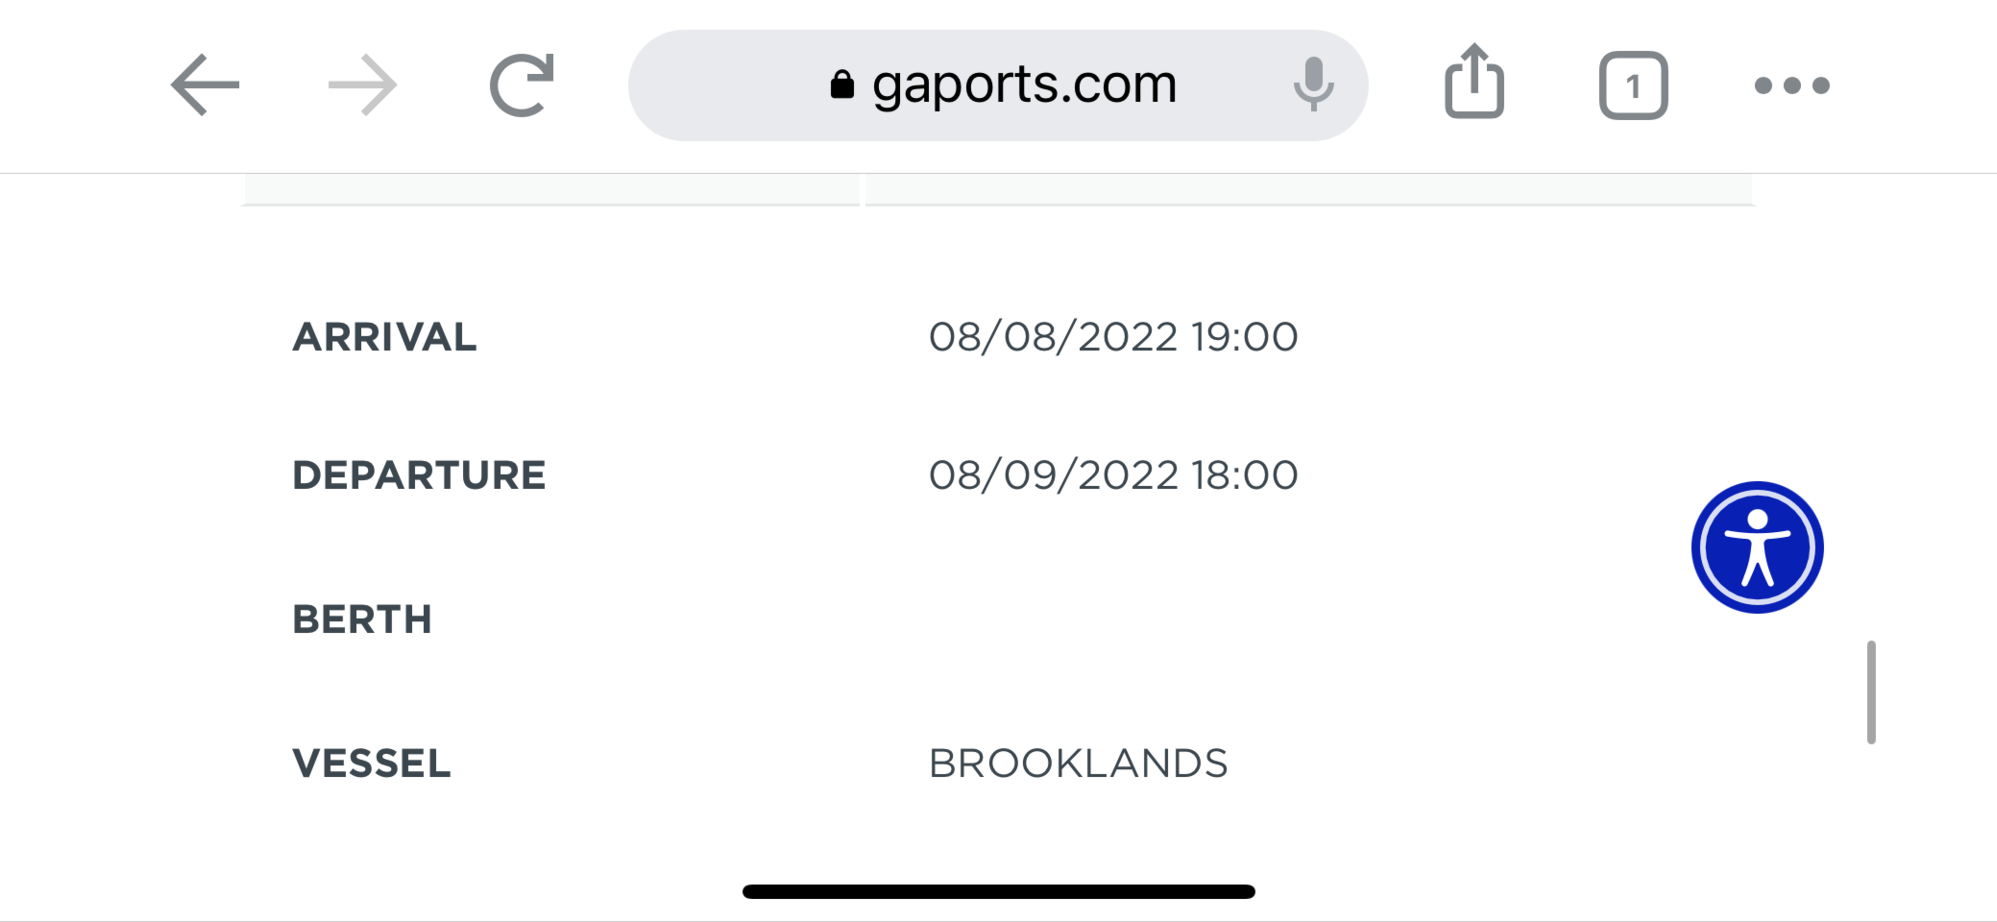Click departure time 08/09/2022 18:00
The width and height of the screenshot is (1997, 922).
click(1113, 475)
